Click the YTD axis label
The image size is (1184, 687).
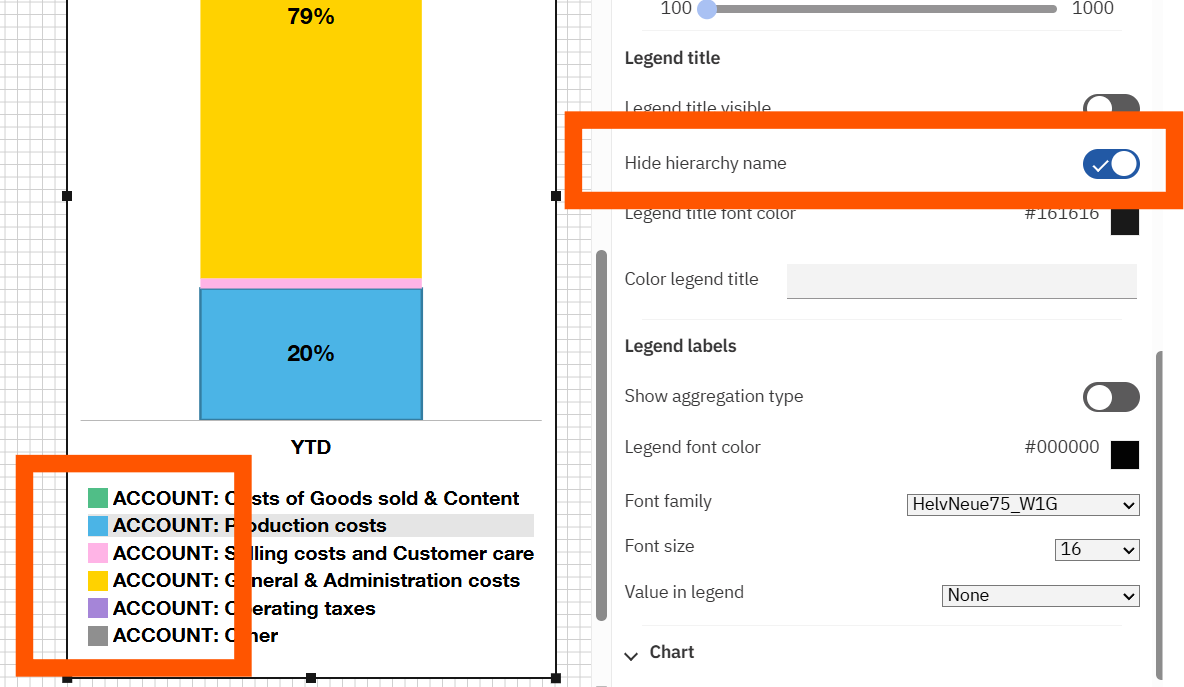[x=311, y=447]
